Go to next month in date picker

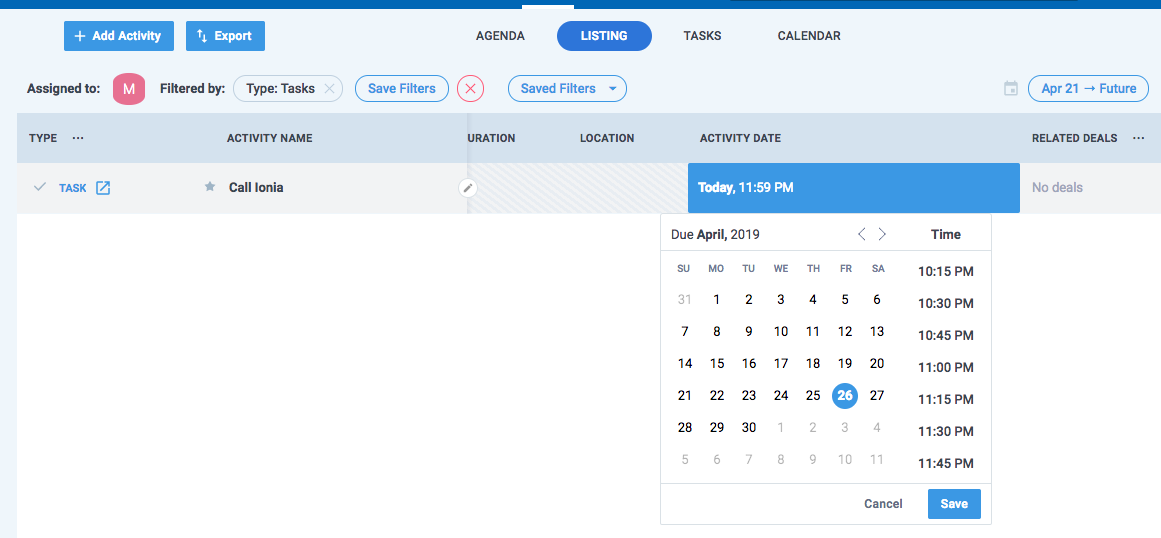pyautogui.click(x=882, y=235)
